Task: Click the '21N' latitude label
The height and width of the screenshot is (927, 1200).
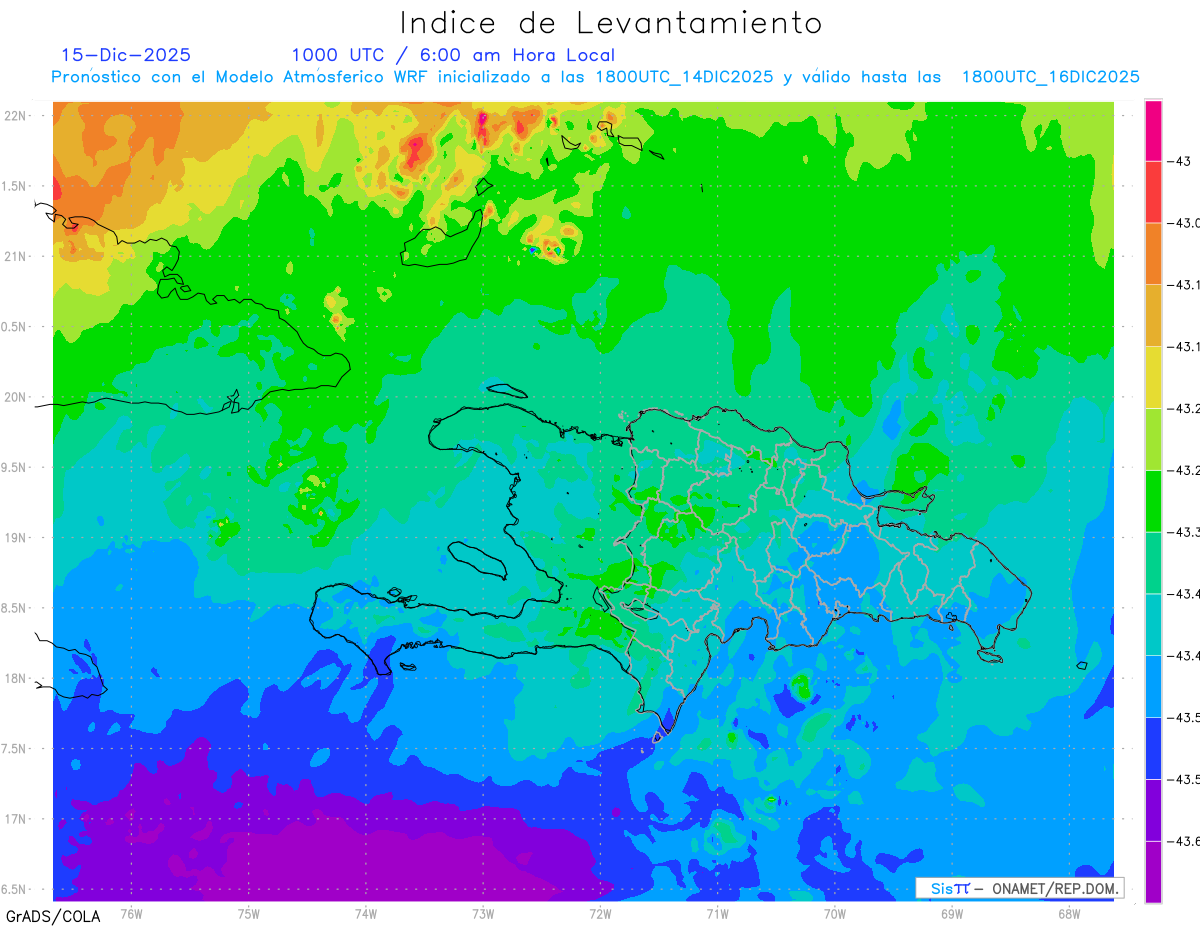Action: pos(15,256)
